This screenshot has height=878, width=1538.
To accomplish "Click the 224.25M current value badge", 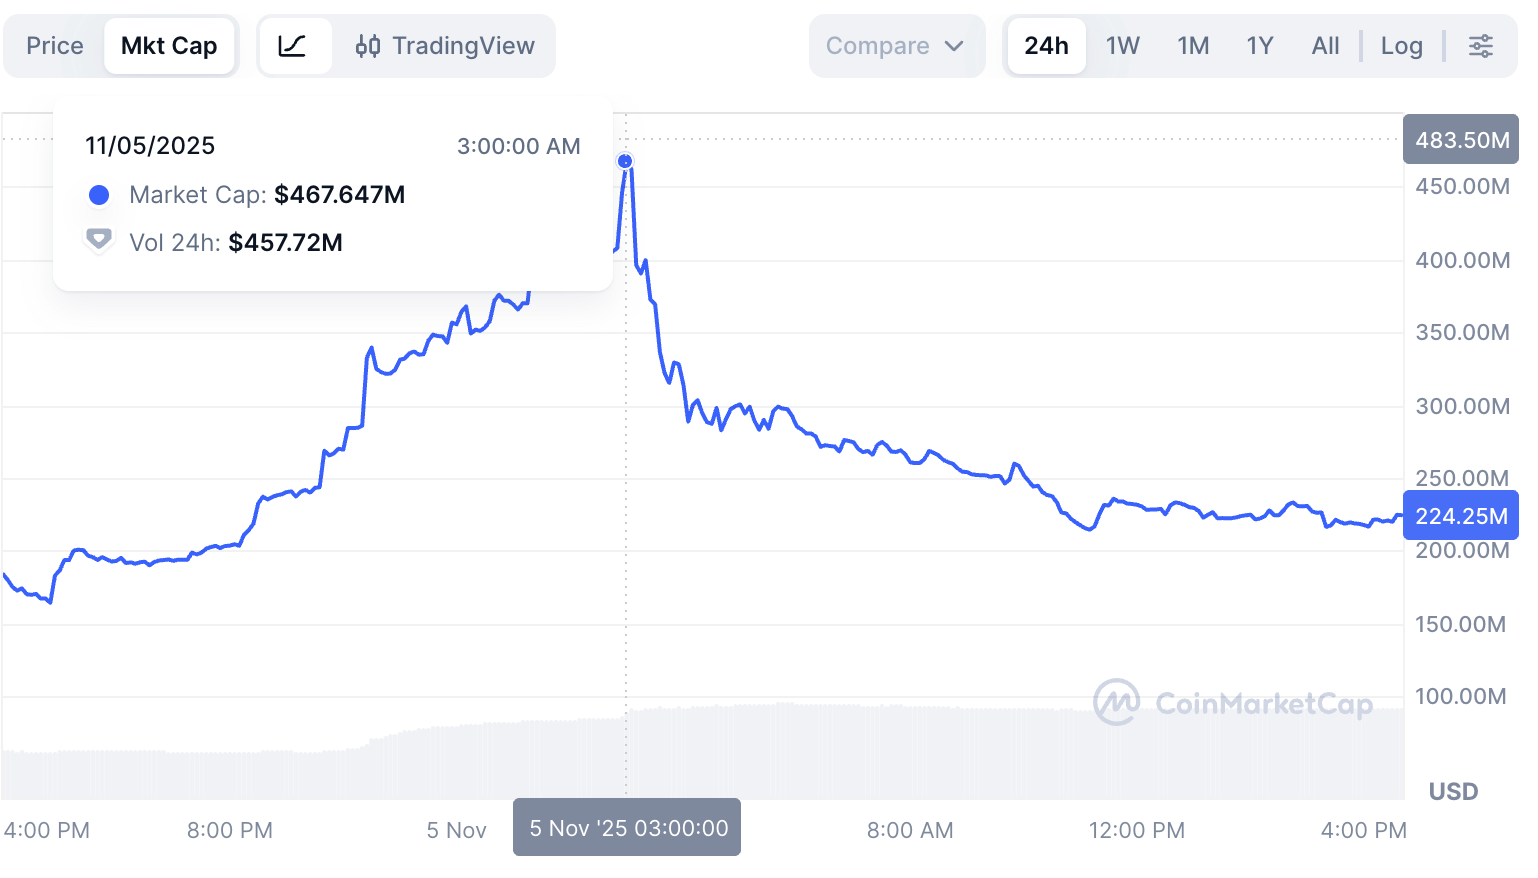I will click(1460, 515).
